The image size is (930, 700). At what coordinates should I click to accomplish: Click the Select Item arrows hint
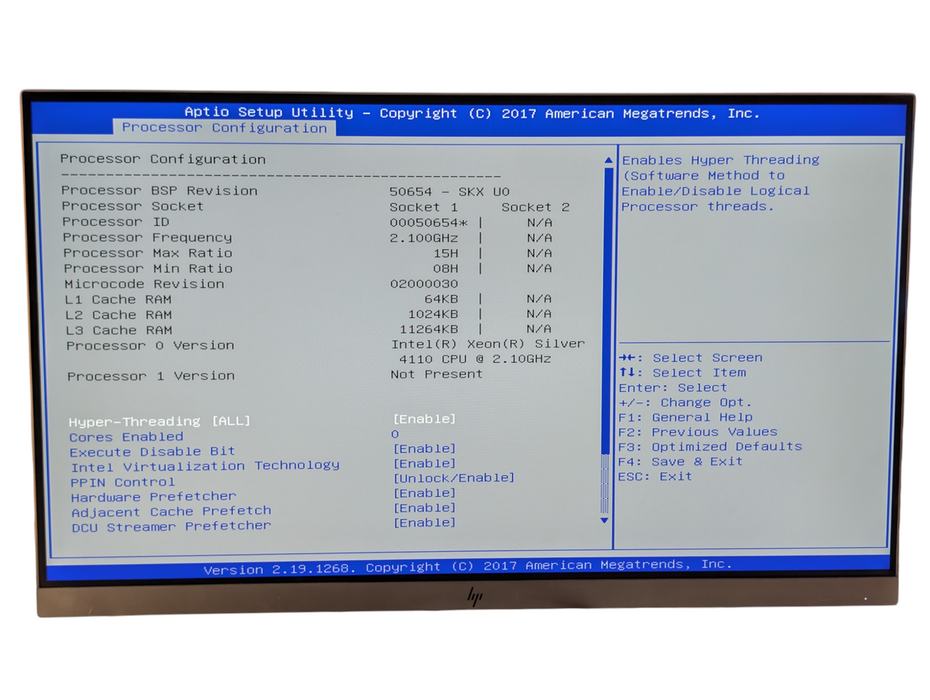pyautogui.click(x=683, y=373)
